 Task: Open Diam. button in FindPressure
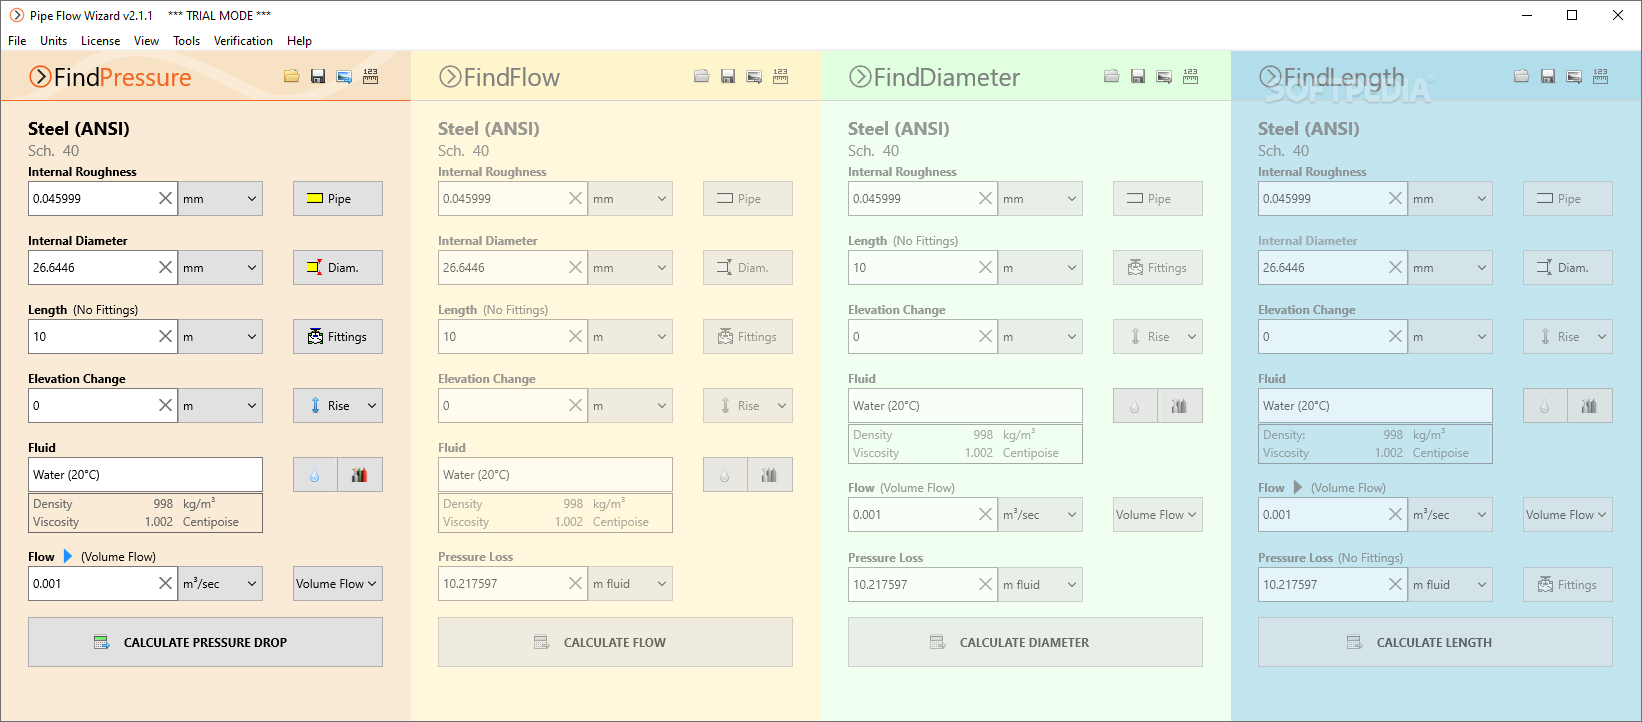click(x=338, y=268)
